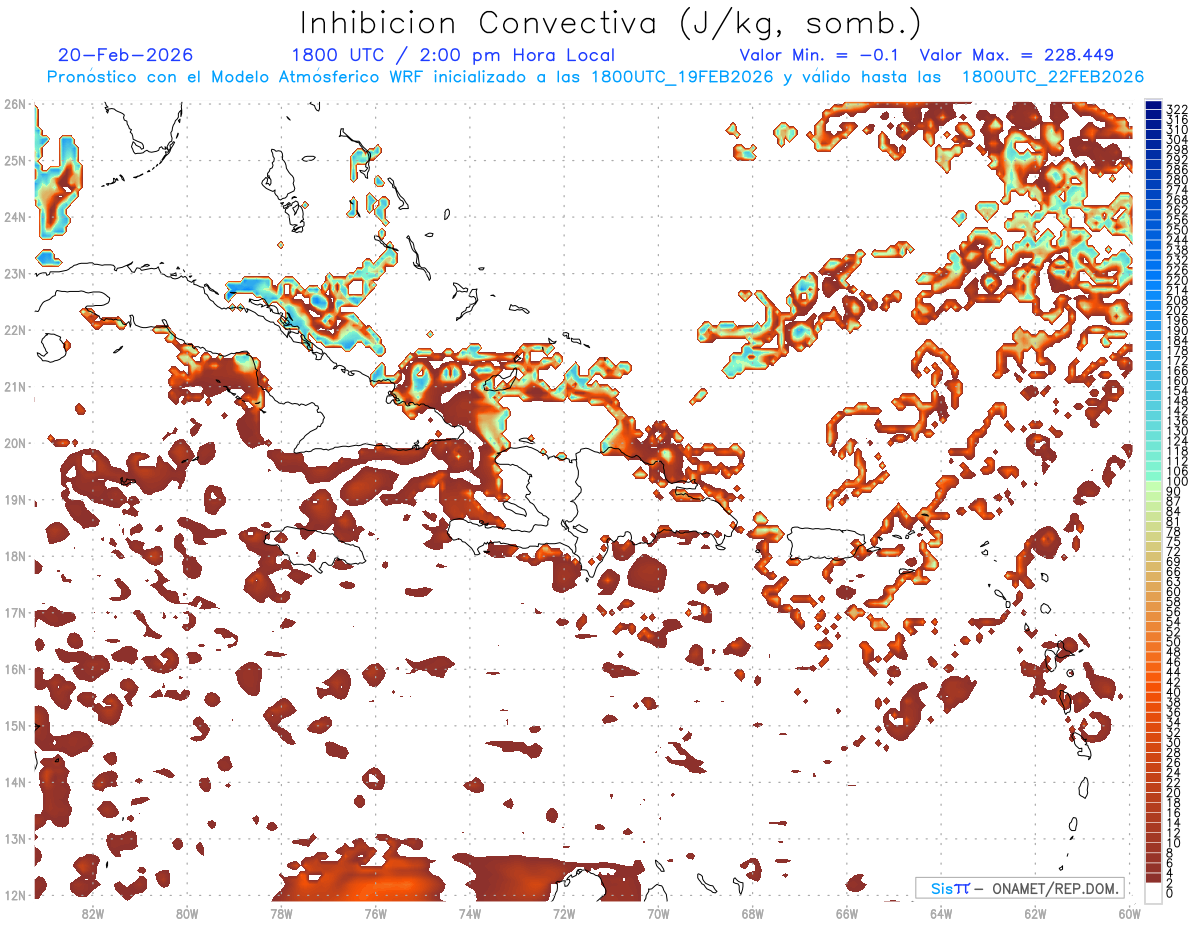This screenshot has width=1200, height=927.
Task: Click the longitude label '64W'
Action: (x=941, y=913)
